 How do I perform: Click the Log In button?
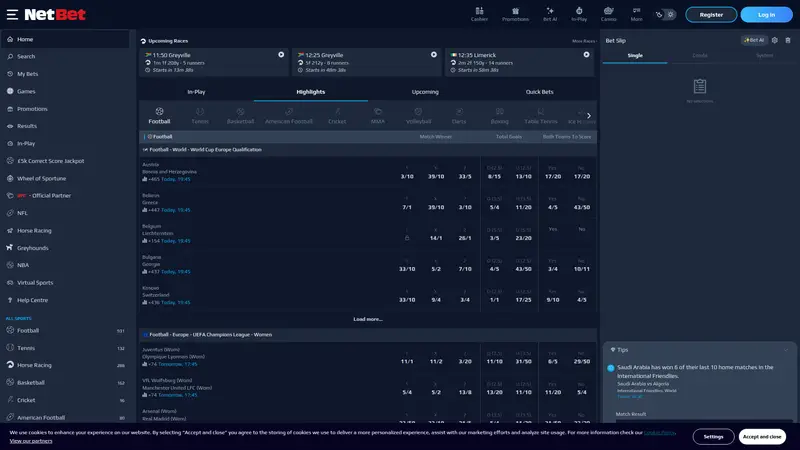766,15
